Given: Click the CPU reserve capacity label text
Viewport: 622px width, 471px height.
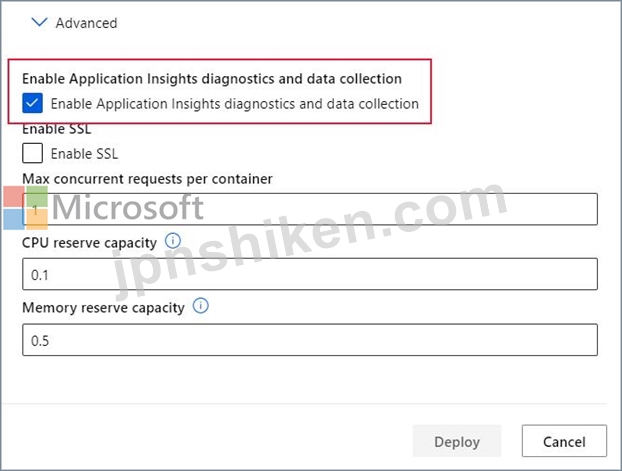Looking at the screenshot, I should (x=89, y=243).
